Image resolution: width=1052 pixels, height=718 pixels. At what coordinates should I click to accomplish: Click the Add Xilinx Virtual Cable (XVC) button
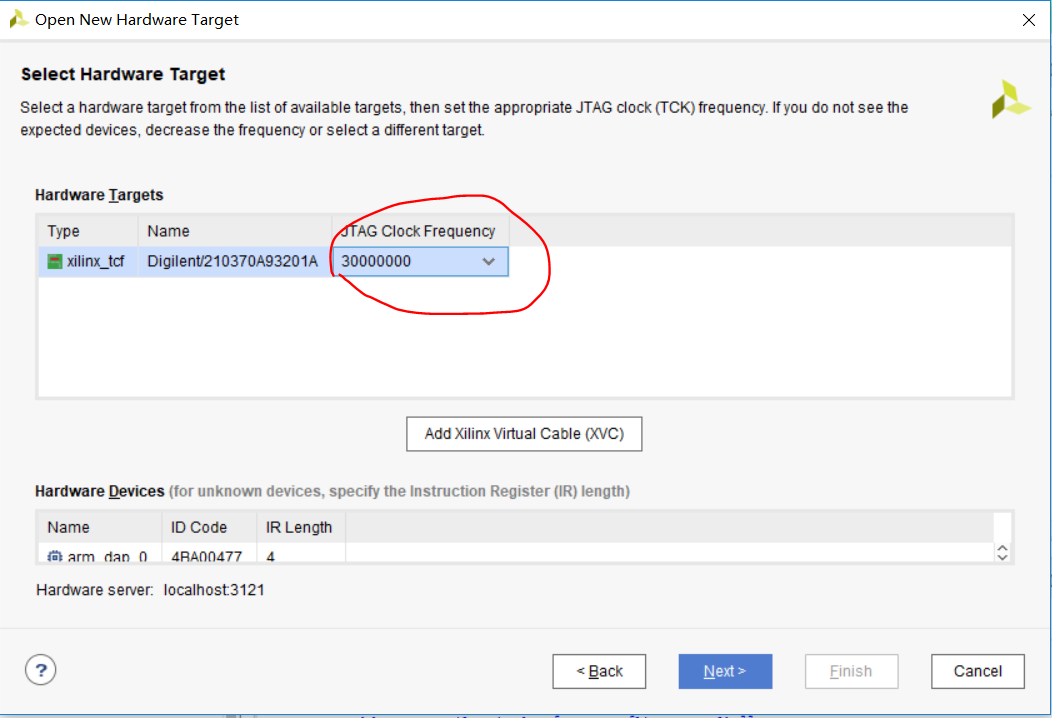coord(523,433)
